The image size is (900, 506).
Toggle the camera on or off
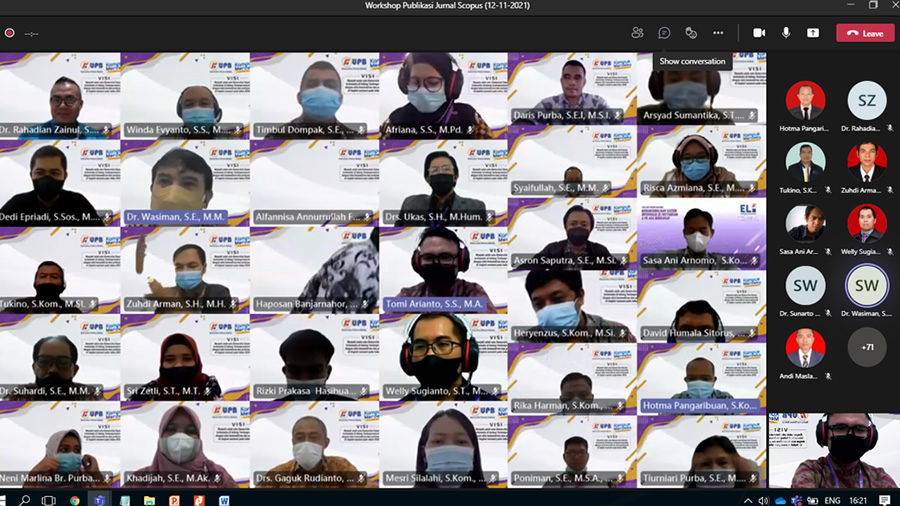tap(759, 33)
